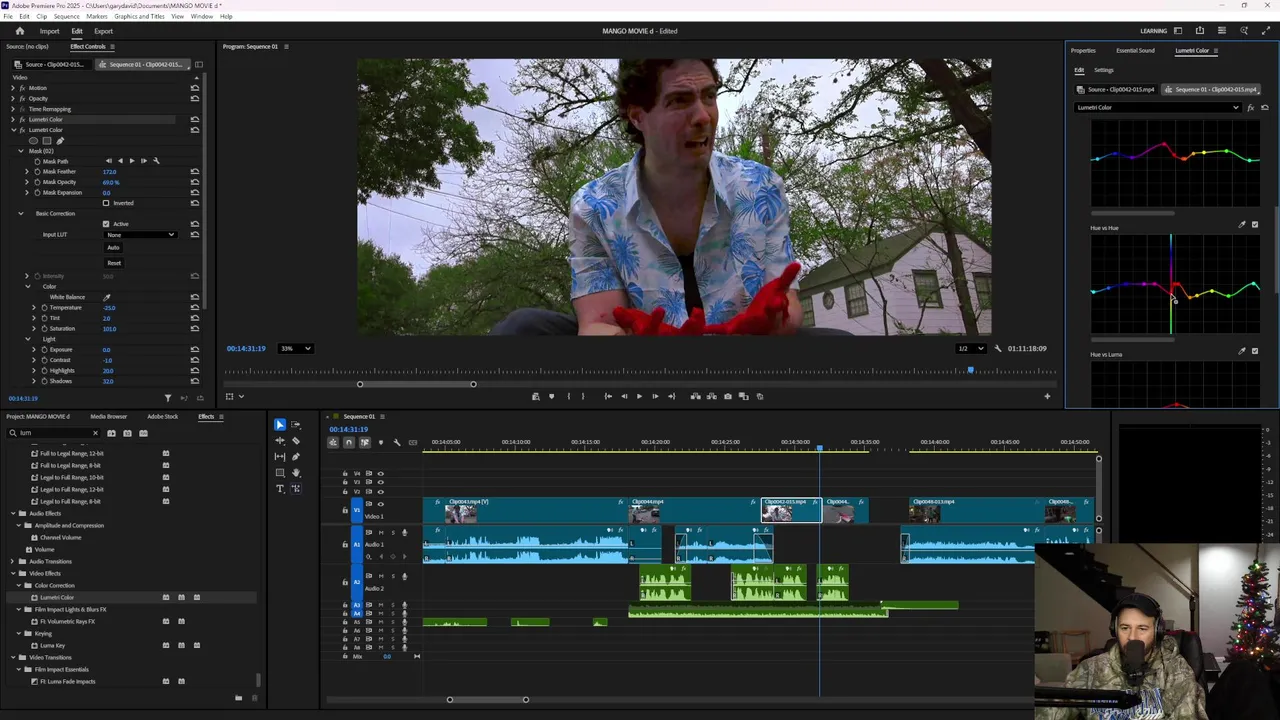The height and width of the screenshot is (720, 1280).
Task: Open Input LUT dropdown
Action: click(x=141, y=234)
